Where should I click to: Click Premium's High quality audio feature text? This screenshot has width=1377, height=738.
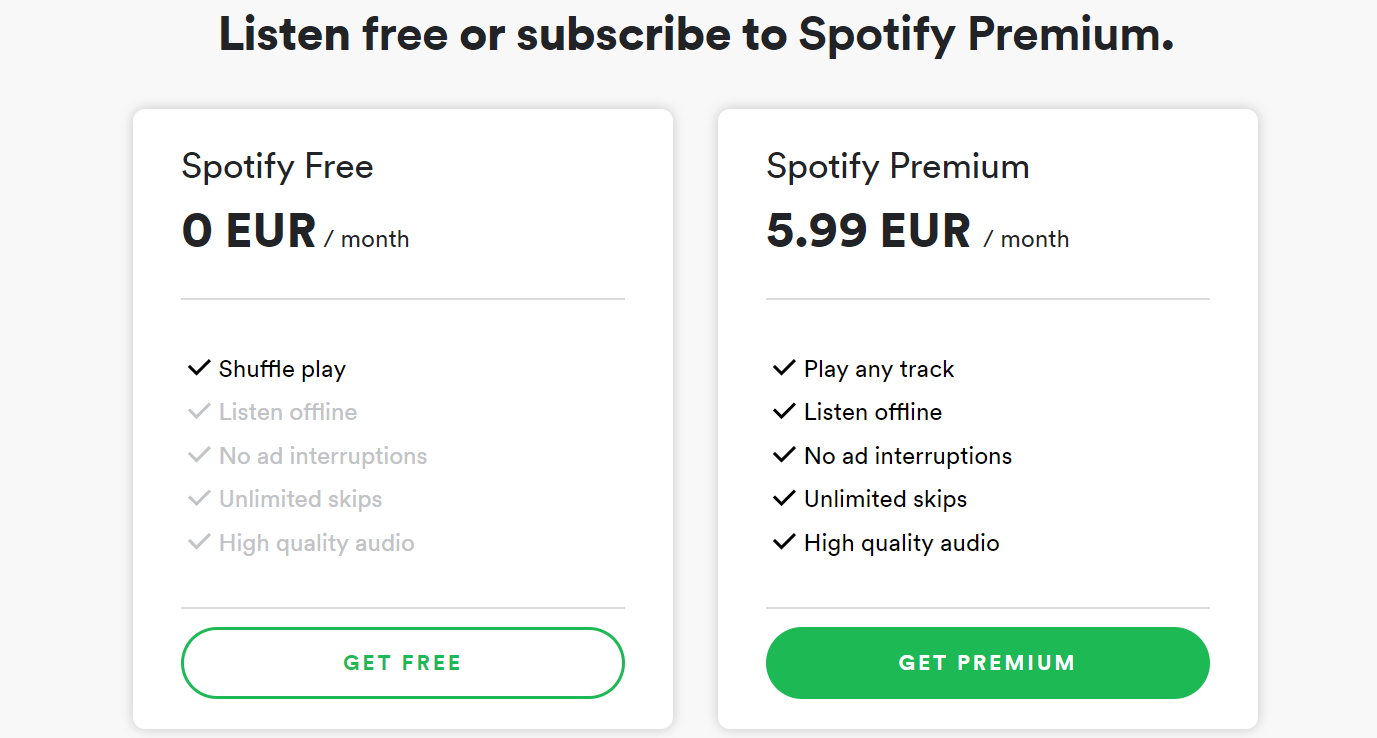click(902, 543)
